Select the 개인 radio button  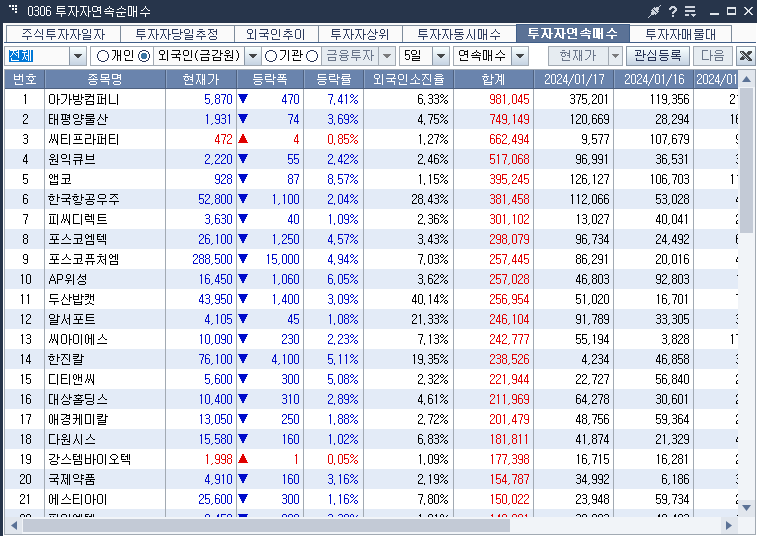[x=102, y=56]
